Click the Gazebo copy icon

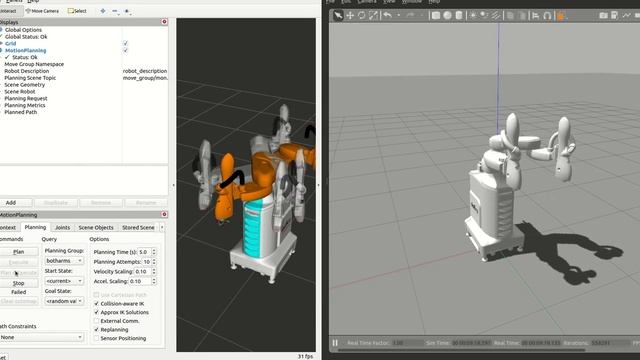tap(510, 16)
